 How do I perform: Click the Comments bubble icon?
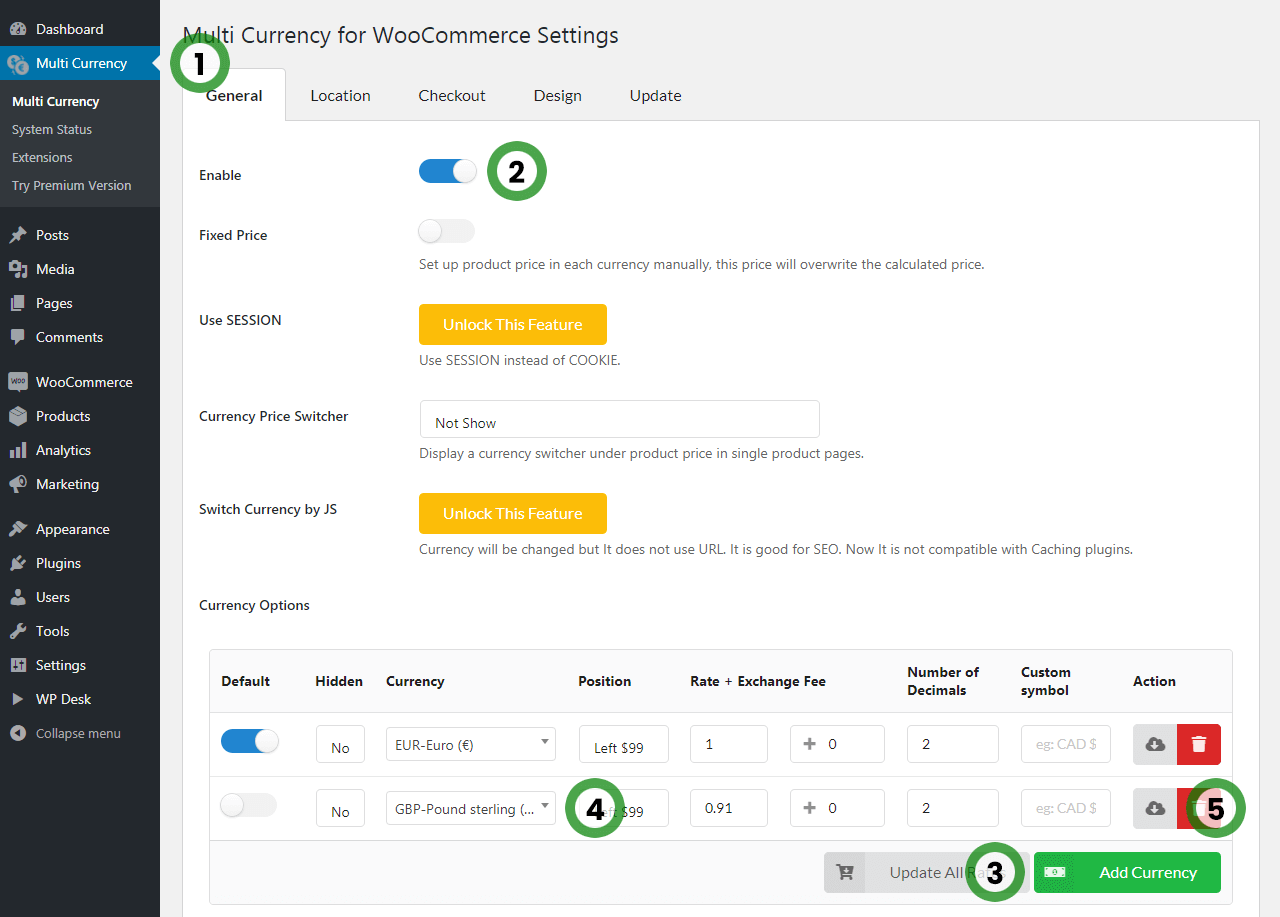pos(18,337)
